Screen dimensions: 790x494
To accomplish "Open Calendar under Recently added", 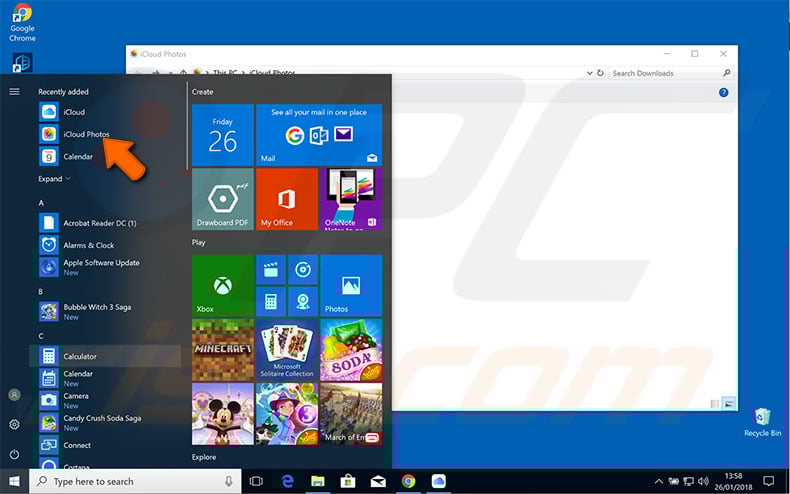I will click(108, 156).
